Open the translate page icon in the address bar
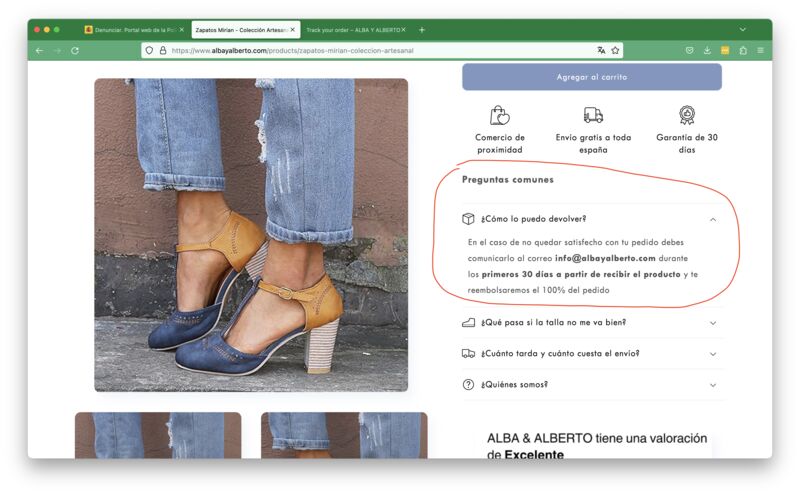The image size is (800, 495). tap(601, 50)
